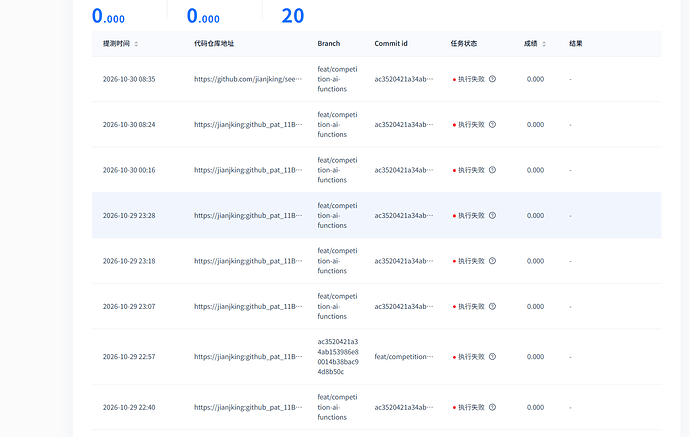Click the 执行失败 status in the 08:24 row

[x=471, y=125]
